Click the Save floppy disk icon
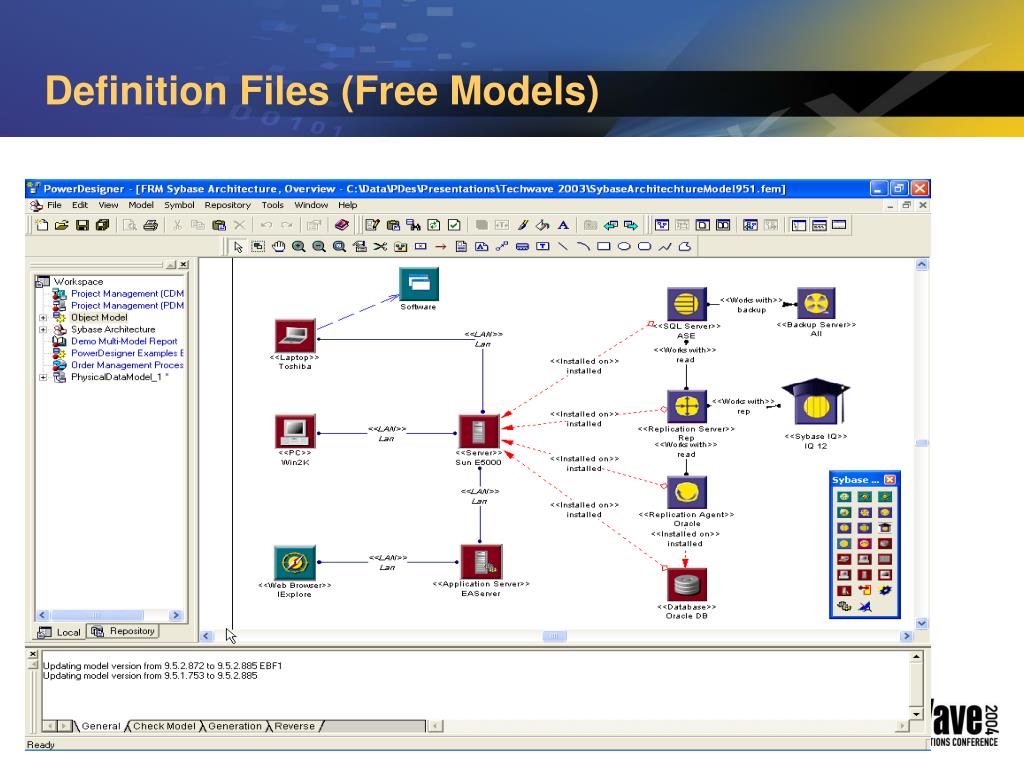The width and height of the screenshot is (1024, 768). click(82, 225)
